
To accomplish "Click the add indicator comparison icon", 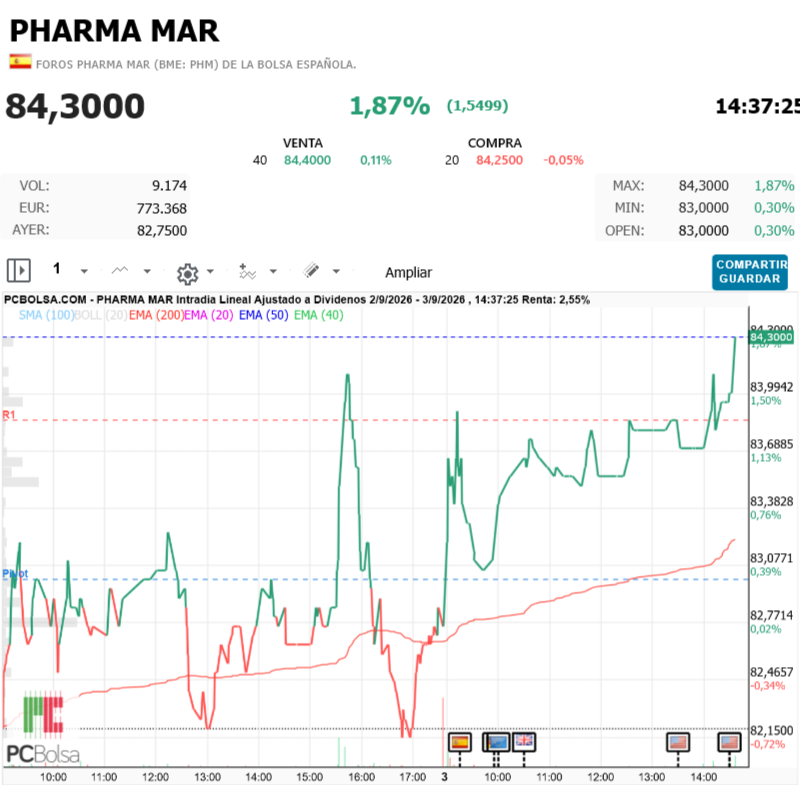I will 247,271.
